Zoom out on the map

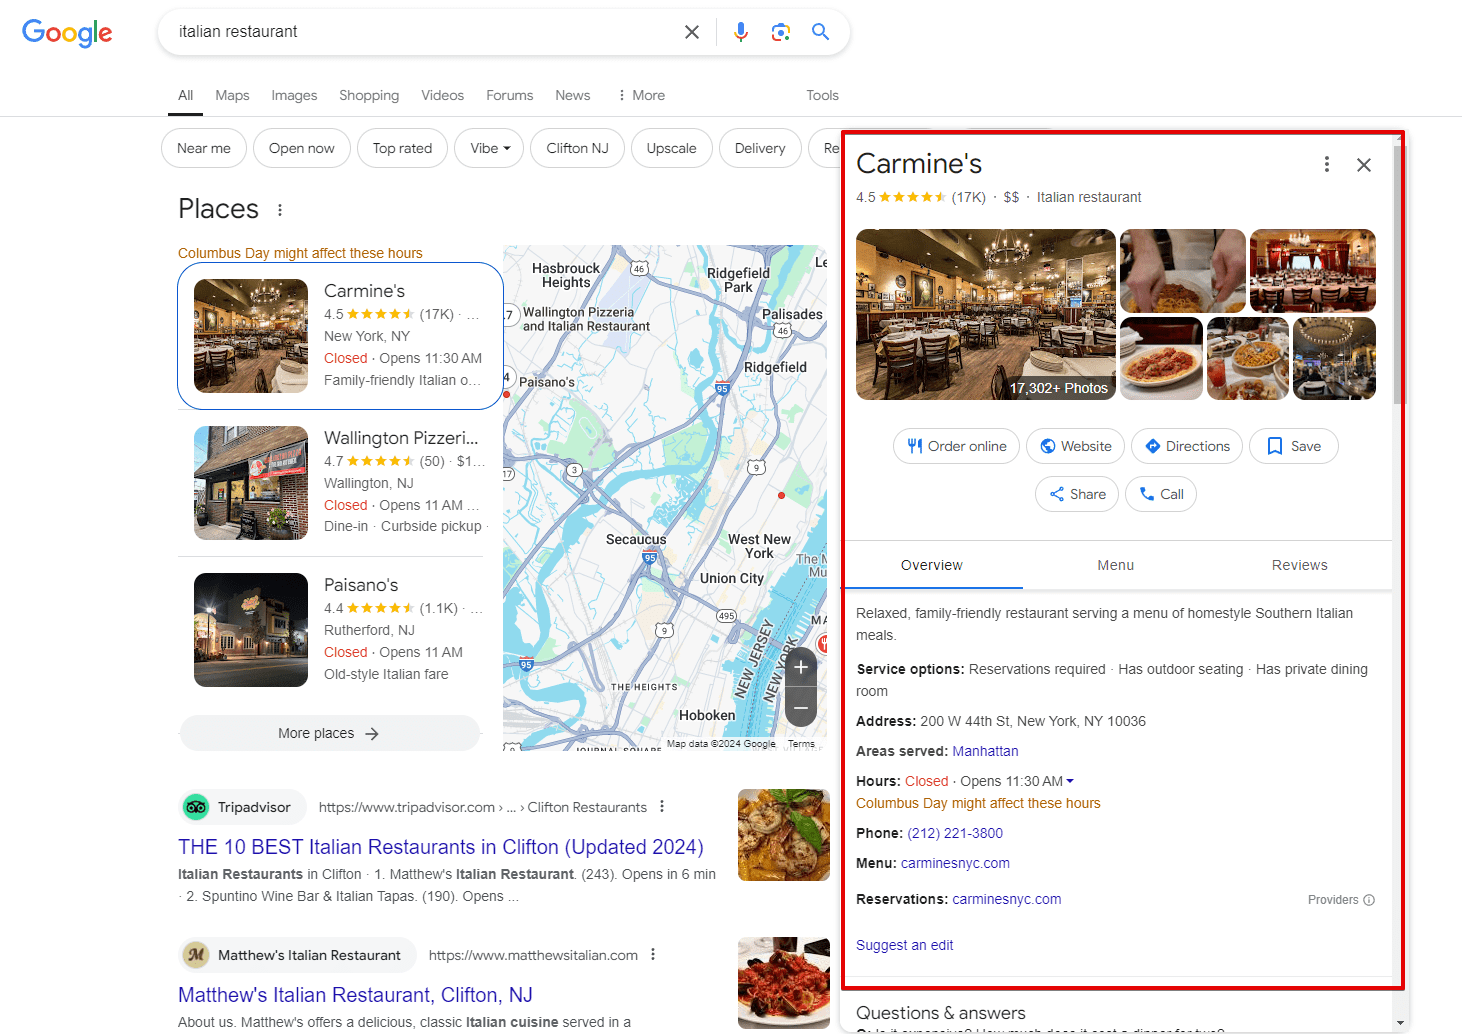click(x=801, y=708)
